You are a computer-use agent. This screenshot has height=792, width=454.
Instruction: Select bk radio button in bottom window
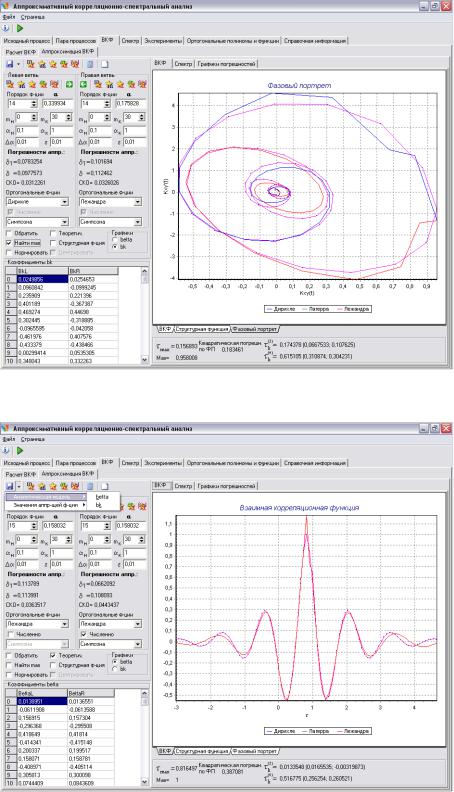point(115,669)
